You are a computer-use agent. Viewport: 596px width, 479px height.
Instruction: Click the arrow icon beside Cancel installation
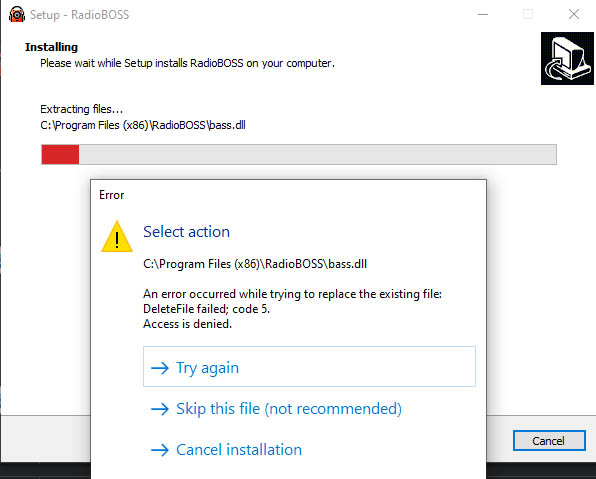[x=160, y=450]
